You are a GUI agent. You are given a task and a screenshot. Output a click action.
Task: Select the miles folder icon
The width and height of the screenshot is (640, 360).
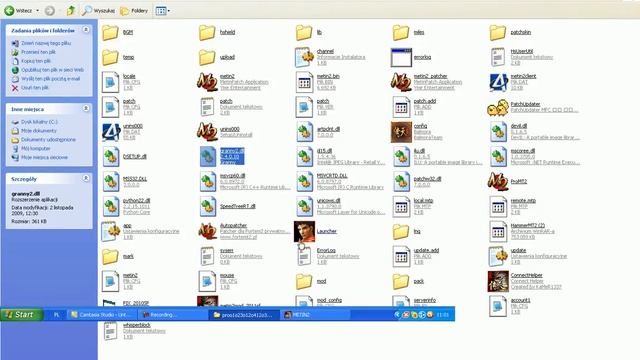click(x=401, y=32)
